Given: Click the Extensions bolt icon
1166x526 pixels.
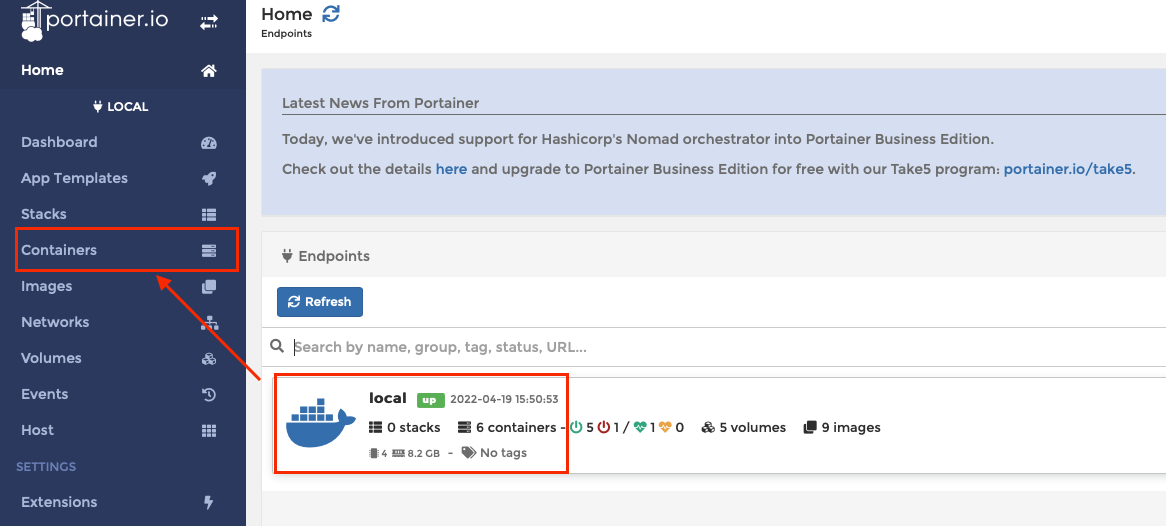Looking at the screenshot, I should click(x=209, y=502).
